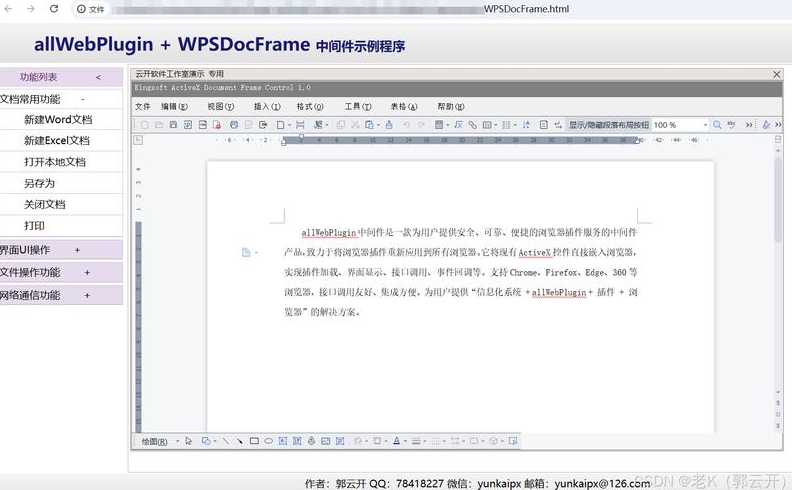Click the browser Back arrow
Viewport: 792px width, 490px height.
pyautogui.click(x=8, y=9)
